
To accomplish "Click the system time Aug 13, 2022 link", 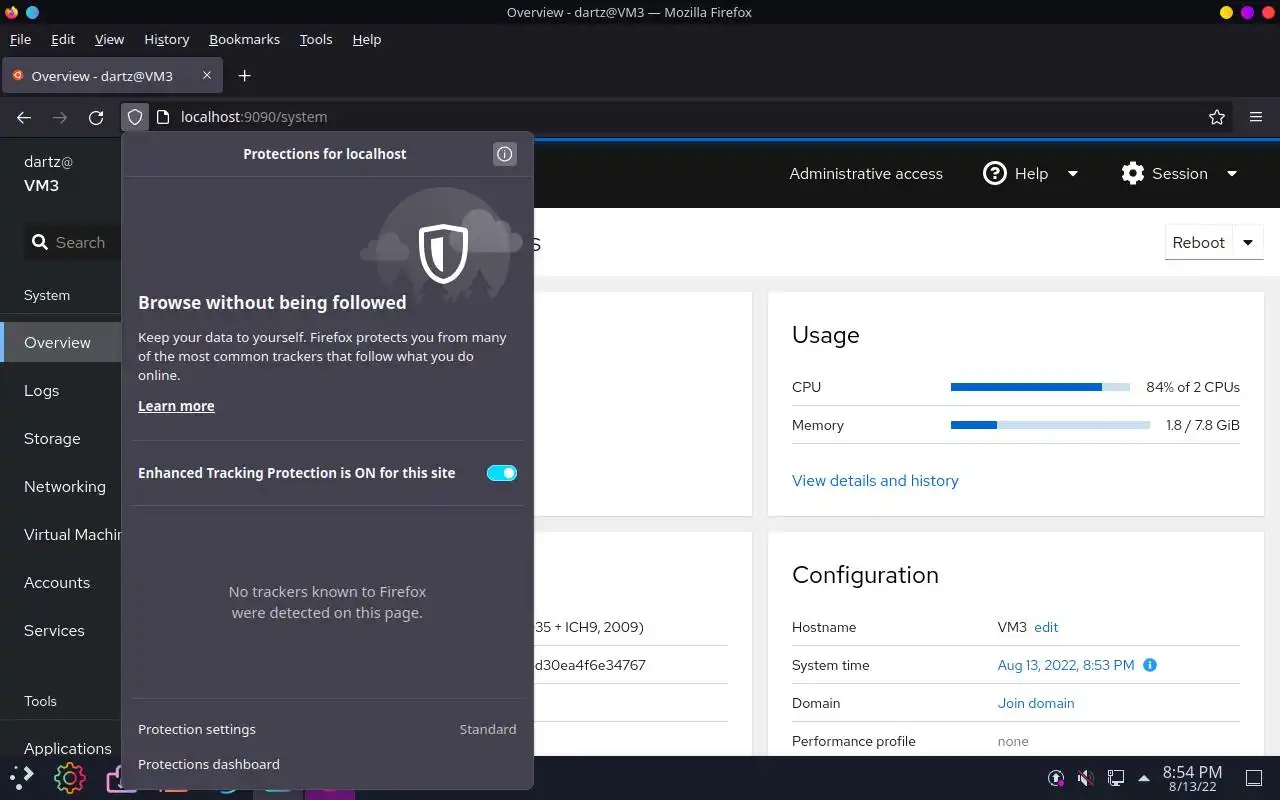I will tap(1066, 665).
